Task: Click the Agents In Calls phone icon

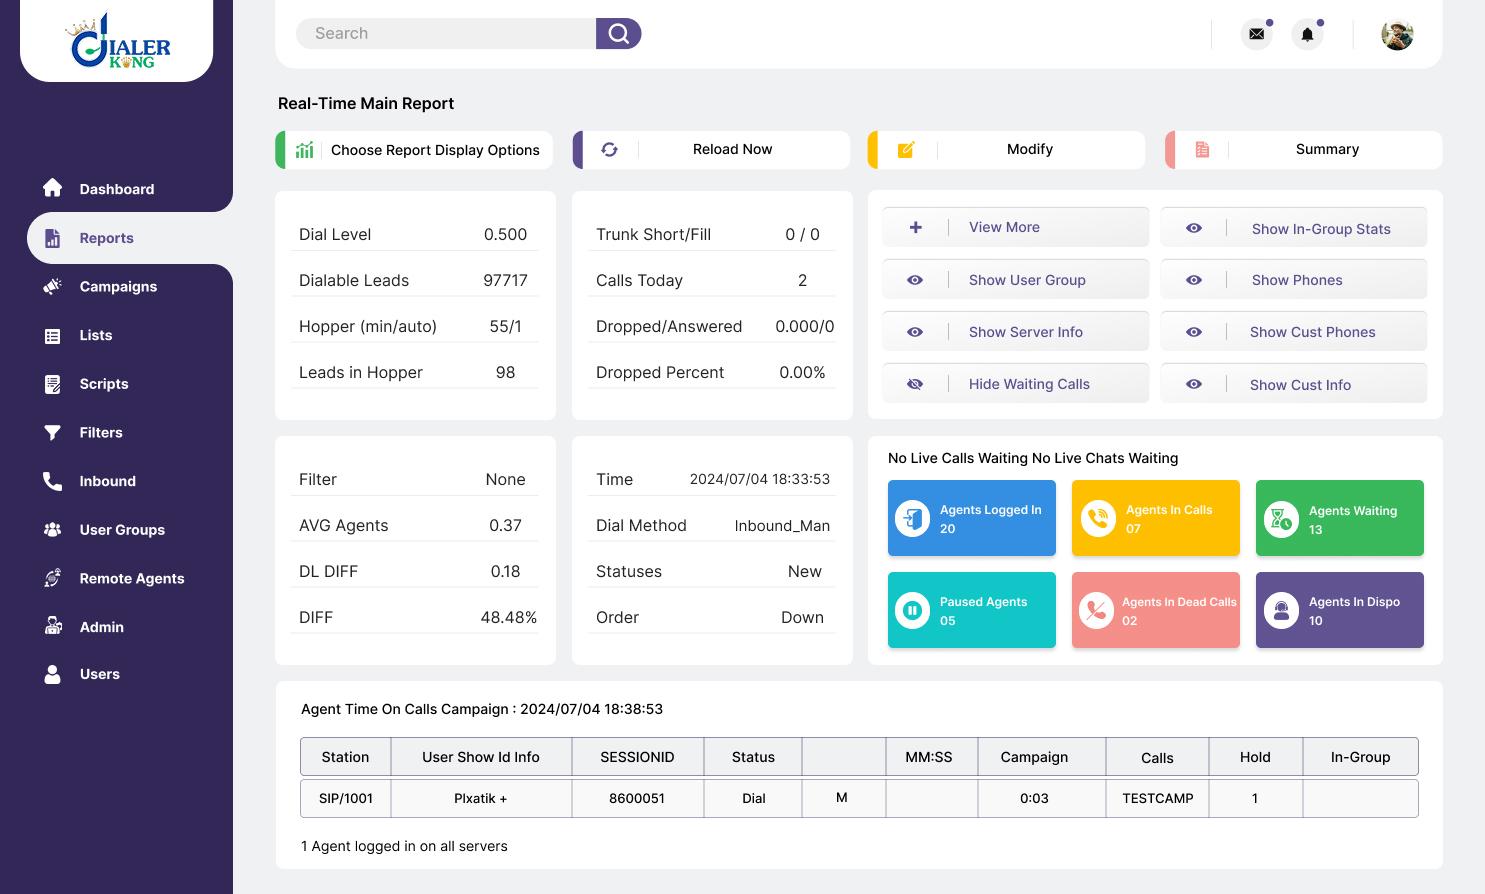Action: coord(1098,518)
